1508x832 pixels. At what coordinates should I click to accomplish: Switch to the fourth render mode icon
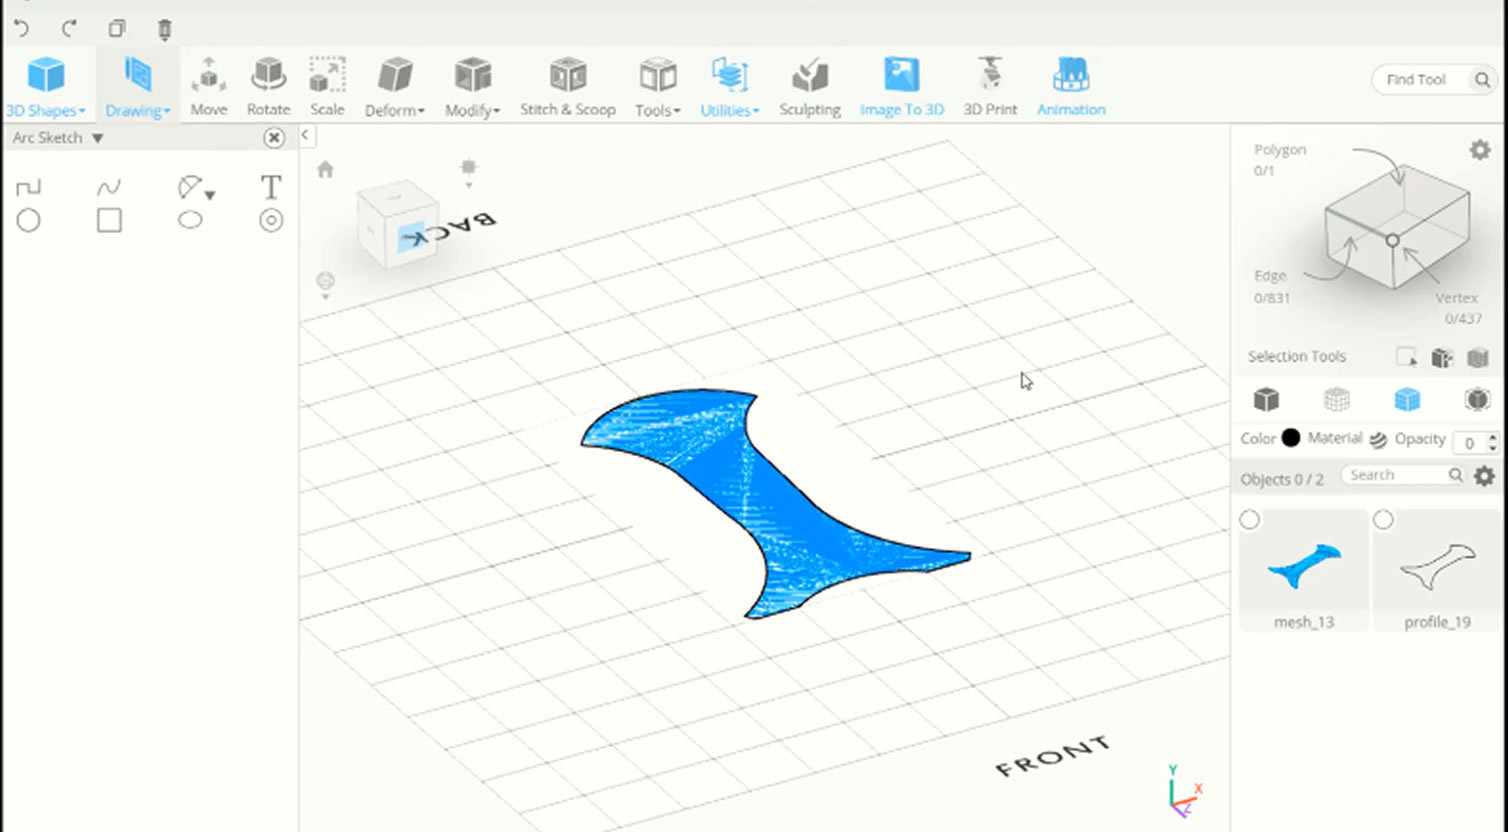(1477, 400)
